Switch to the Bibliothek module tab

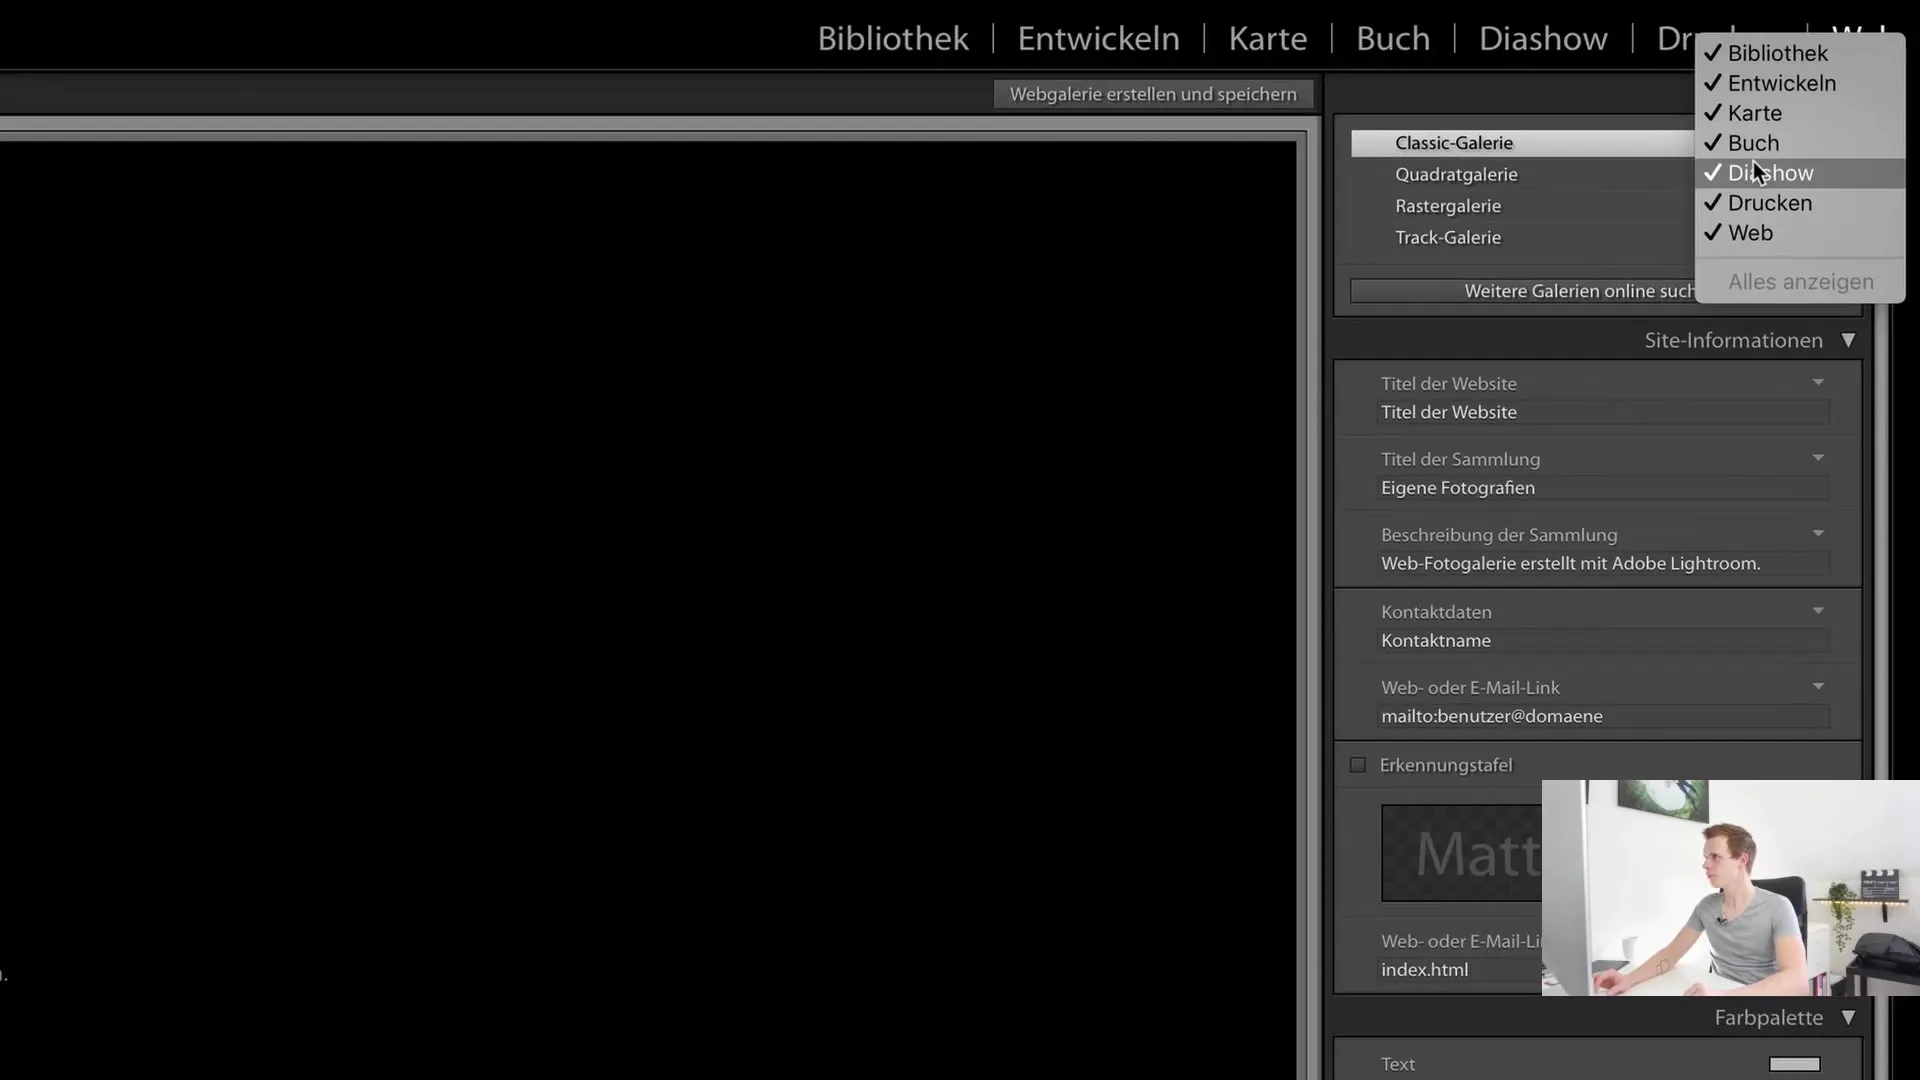pyautogui.click(x=892, y=38)
